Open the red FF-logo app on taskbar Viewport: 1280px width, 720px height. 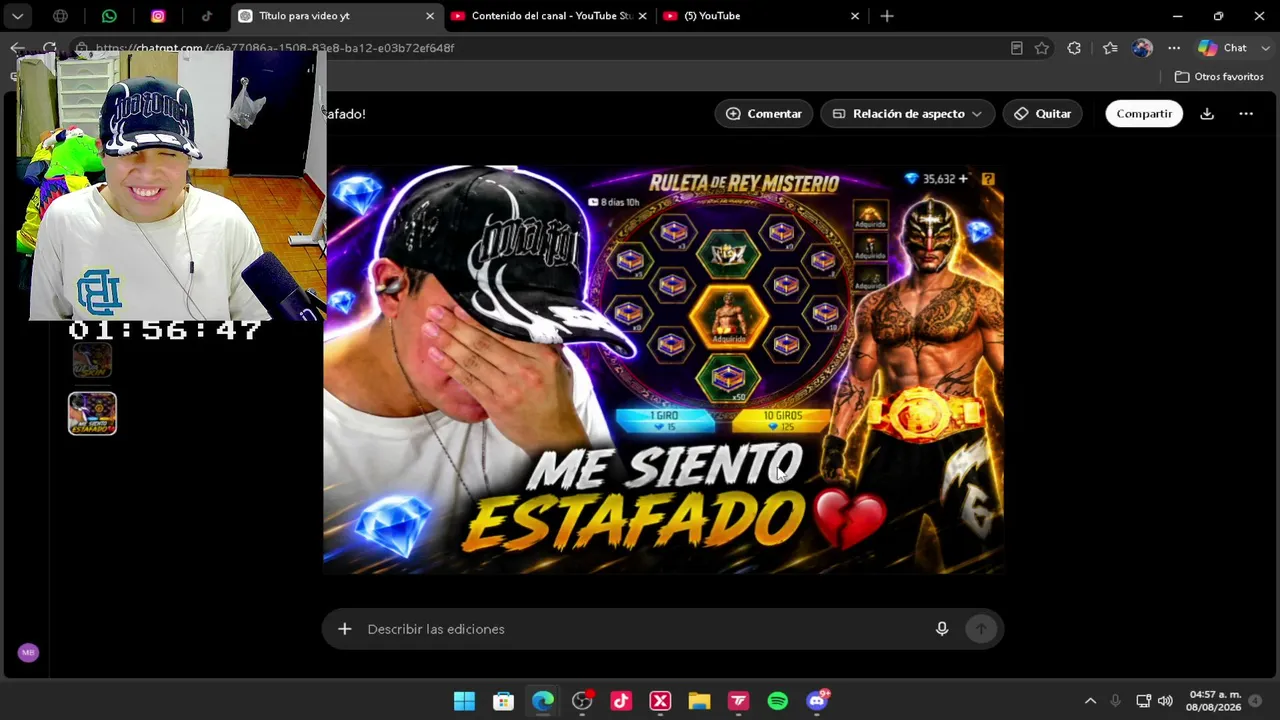(738, 701)
